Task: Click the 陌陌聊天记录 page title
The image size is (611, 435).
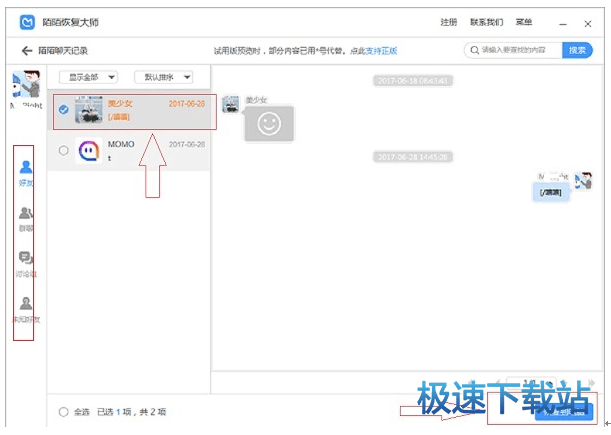Action: pos(63,51)
